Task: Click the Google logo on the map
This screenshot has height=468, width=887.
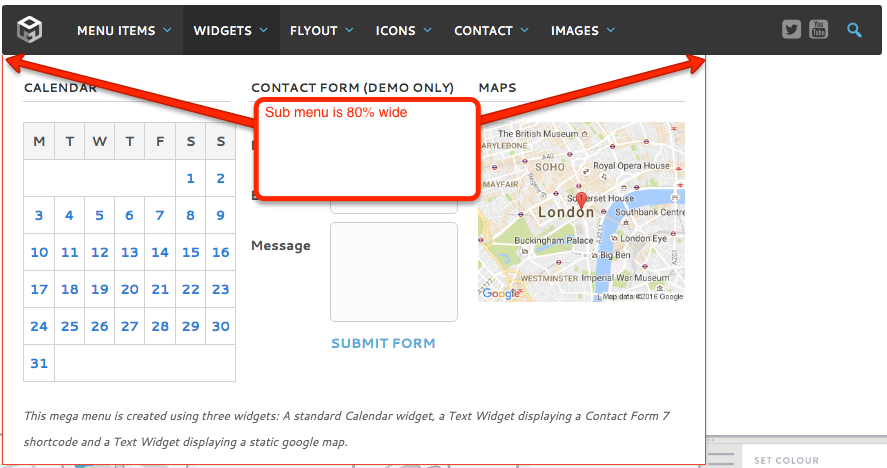Action: point(501,293)
